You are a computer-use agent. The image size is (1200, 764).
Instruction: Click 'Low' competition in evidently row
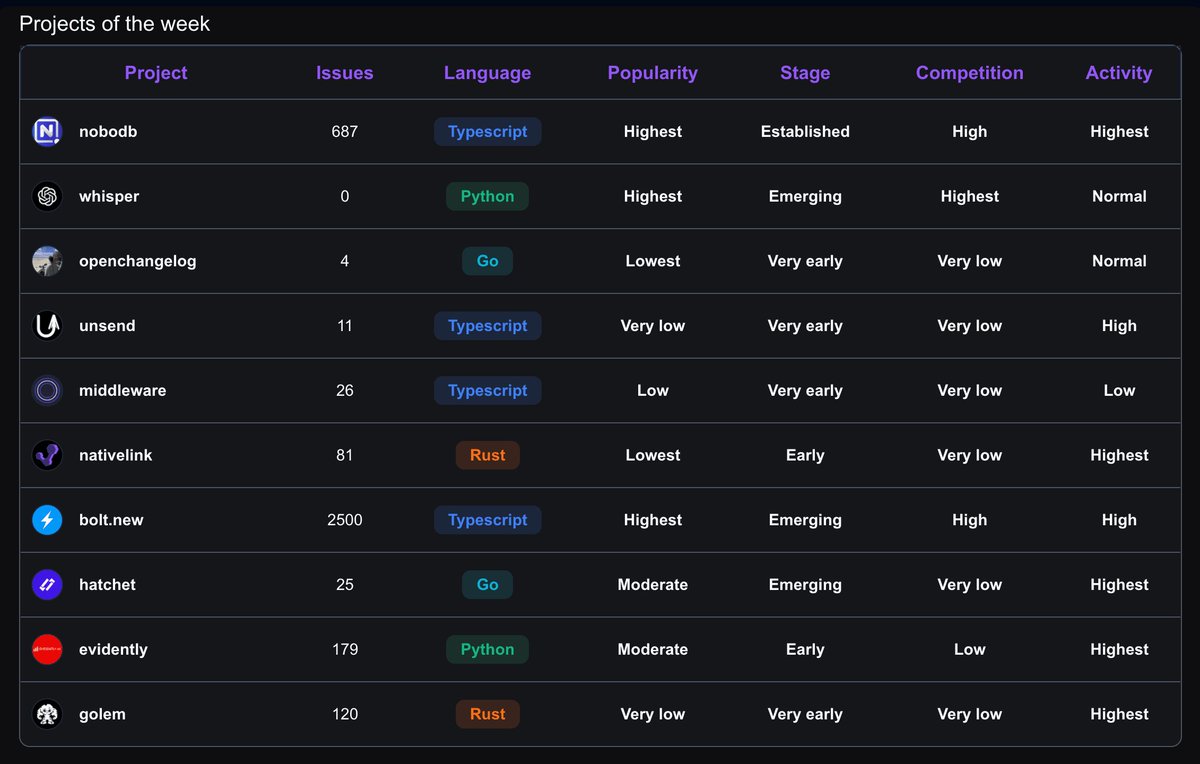[x=970, y=650]
